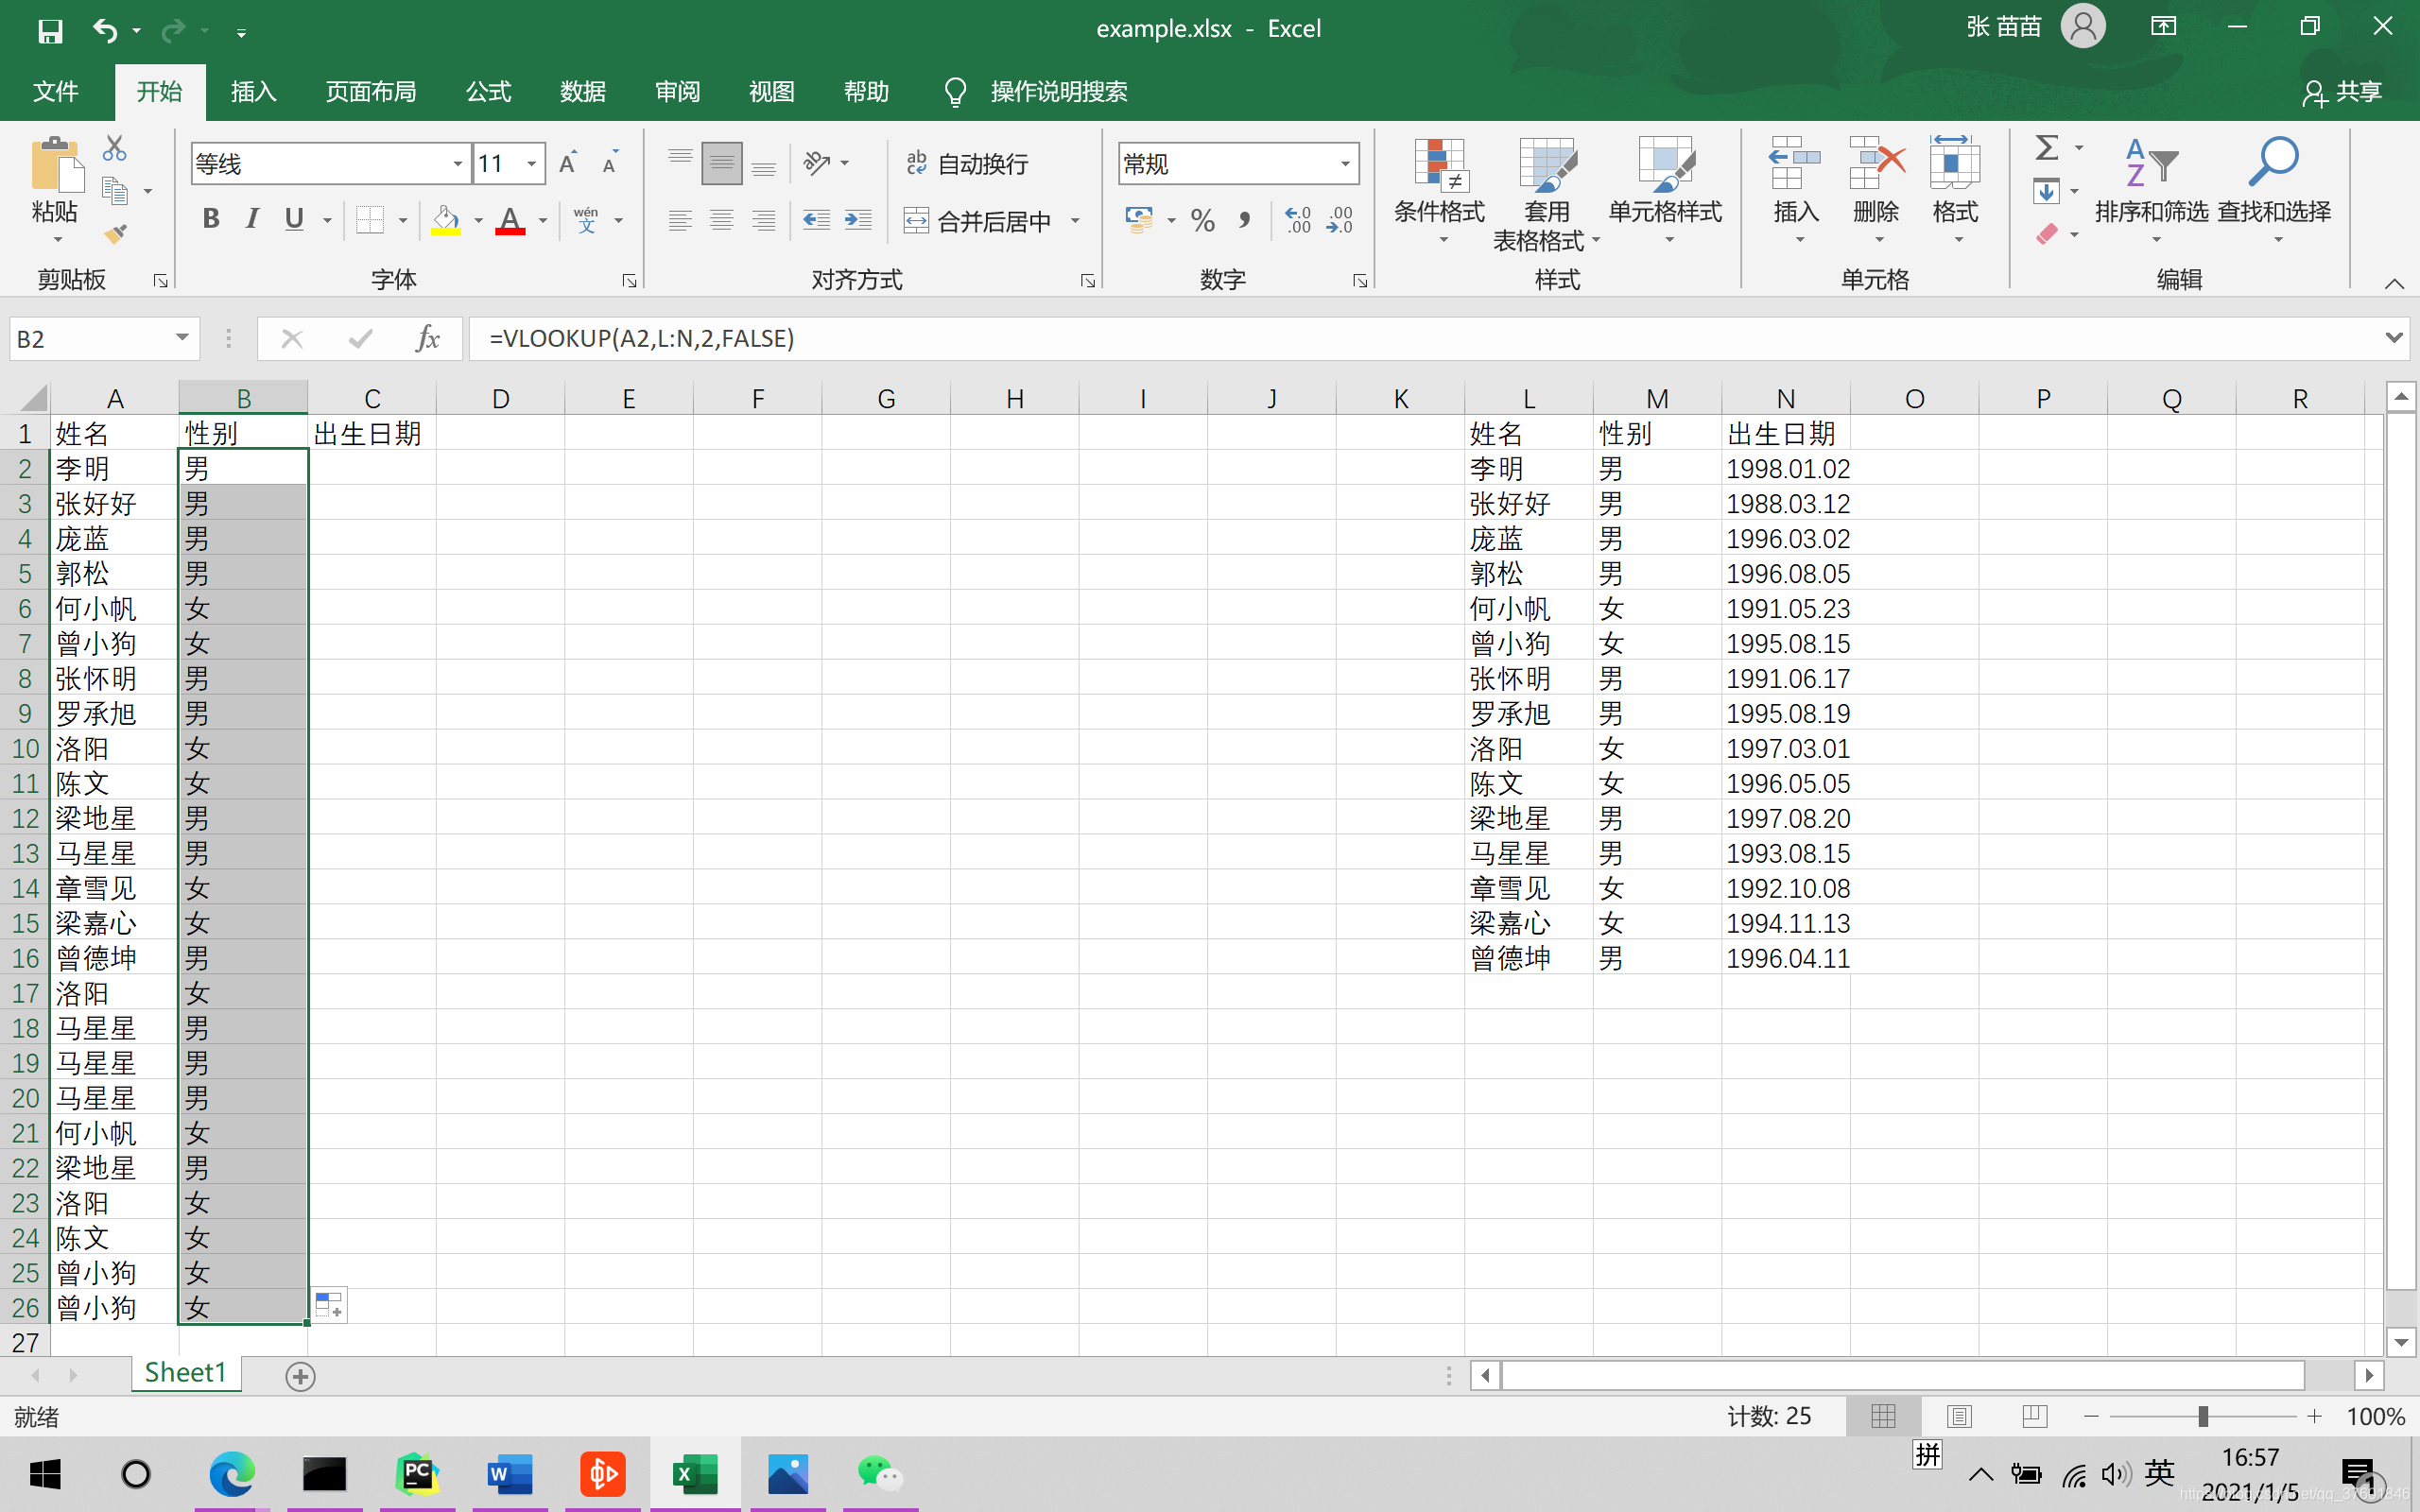The height and width of the screenshot is (1512, 2420).
Task: Click the Save icon in title bar
Action: tap(50, 30)
